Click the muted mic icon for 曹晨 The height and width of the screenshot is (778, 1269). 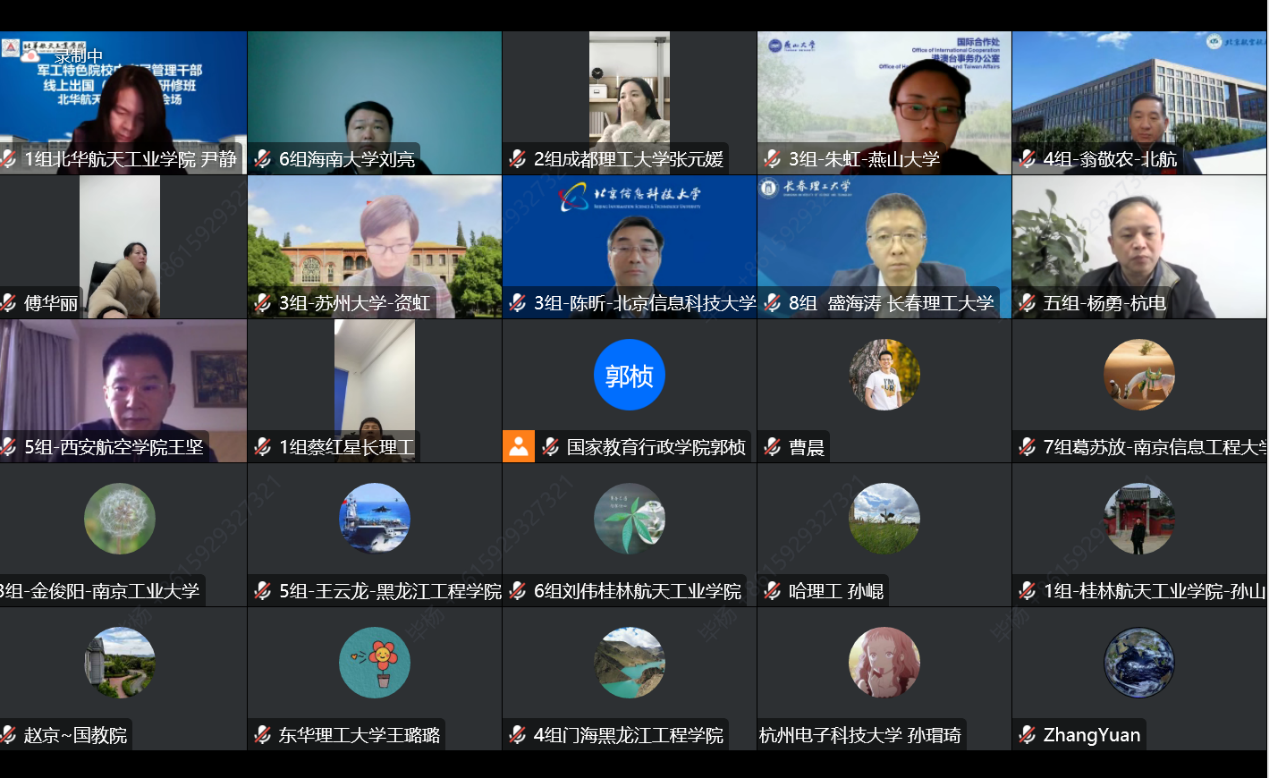(773, 447)
